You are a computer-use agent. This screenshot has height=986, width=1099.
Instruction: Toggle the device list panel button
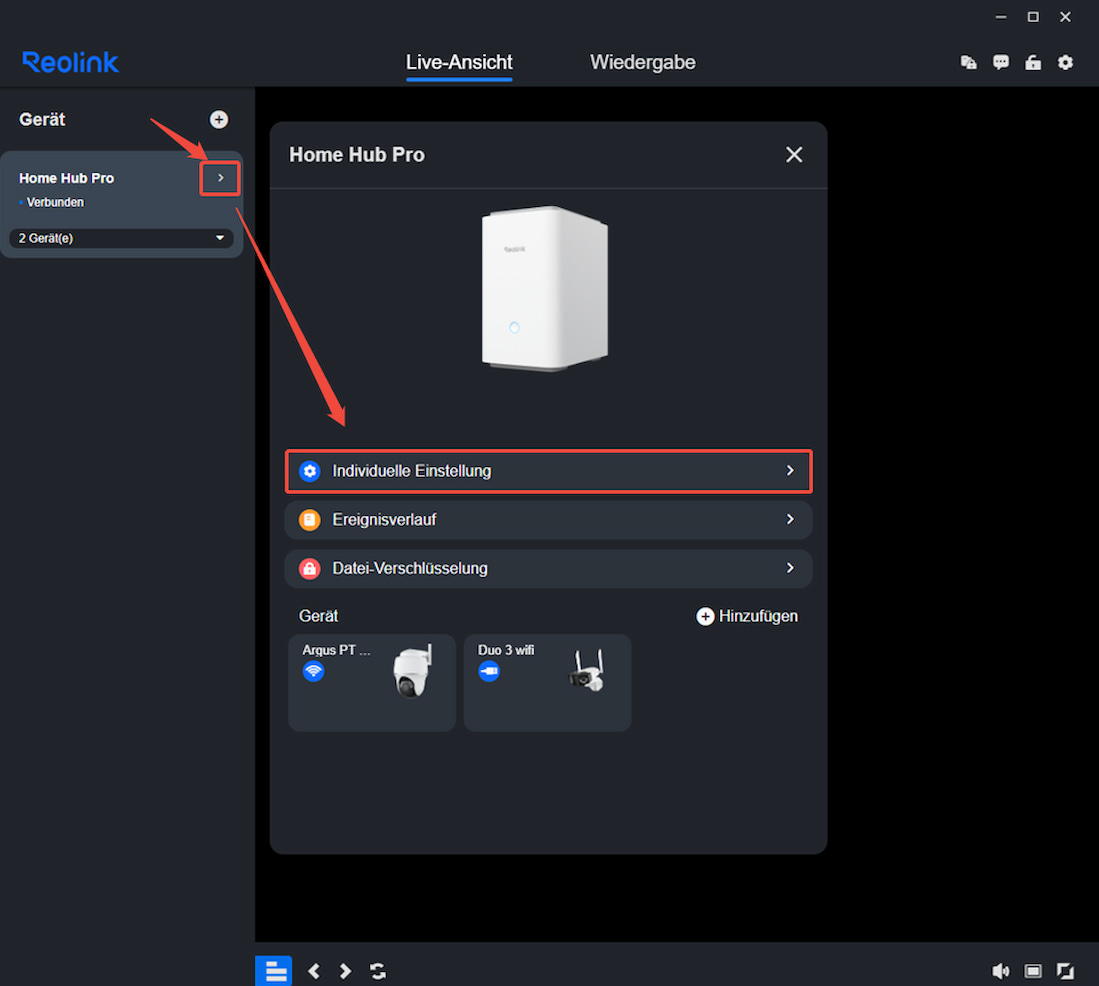[274, 971]
